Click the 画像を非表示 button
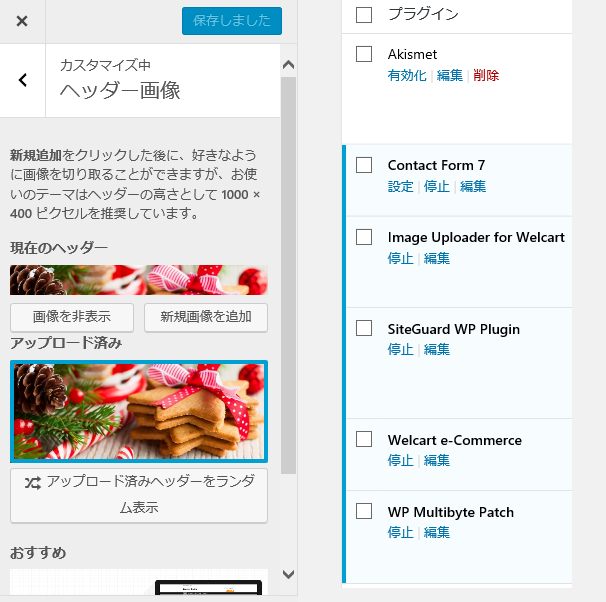The height and width of the screenshot is (602, 606). [x=72, y=317]
